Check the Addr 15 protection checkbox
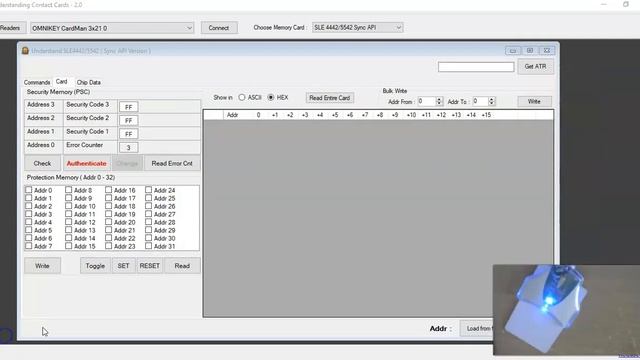The width and height of the screenshot is (640, 360). 69,246
